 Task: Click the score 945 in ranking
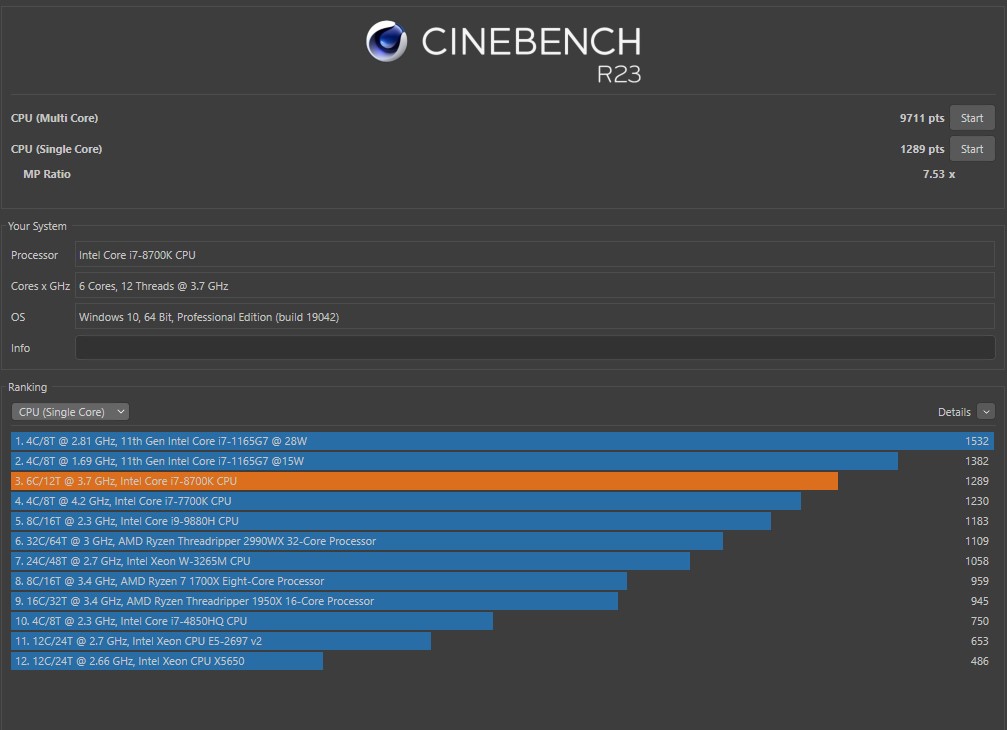click(979, 601)
